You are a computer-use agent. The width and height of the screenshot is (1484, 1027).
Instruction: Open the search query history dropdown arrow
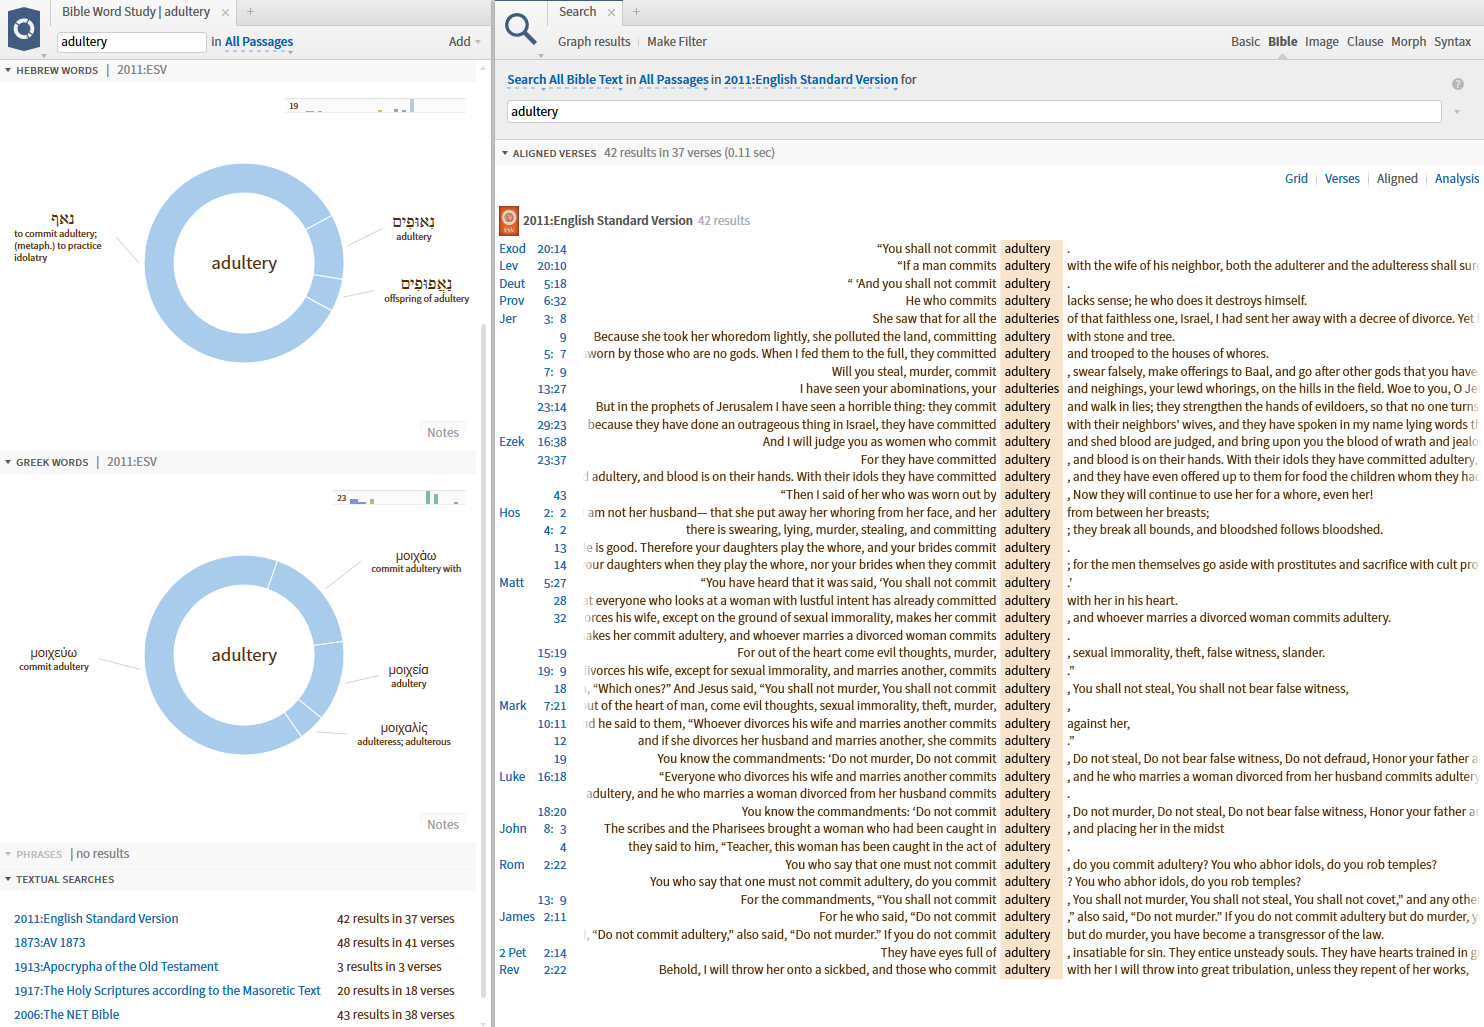(x=1457, y=112)
